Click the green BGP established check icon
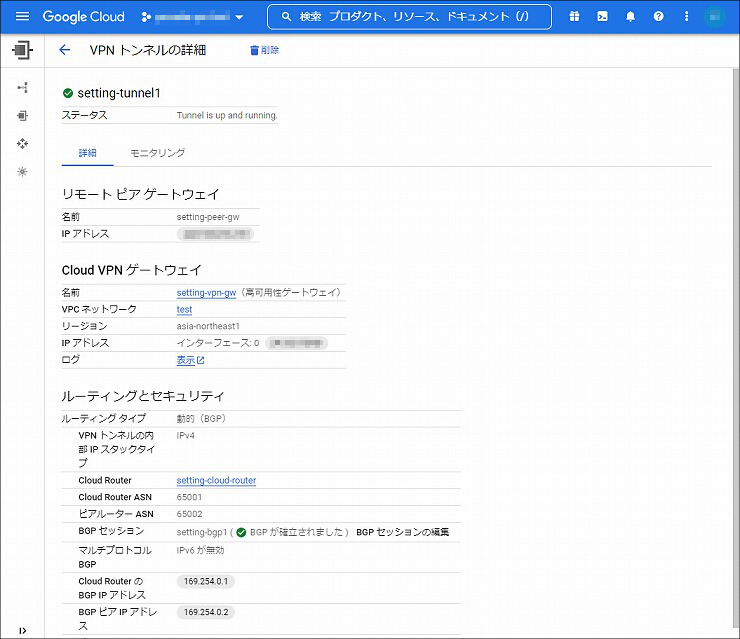740x639 pixels. [x=241, y=532]
